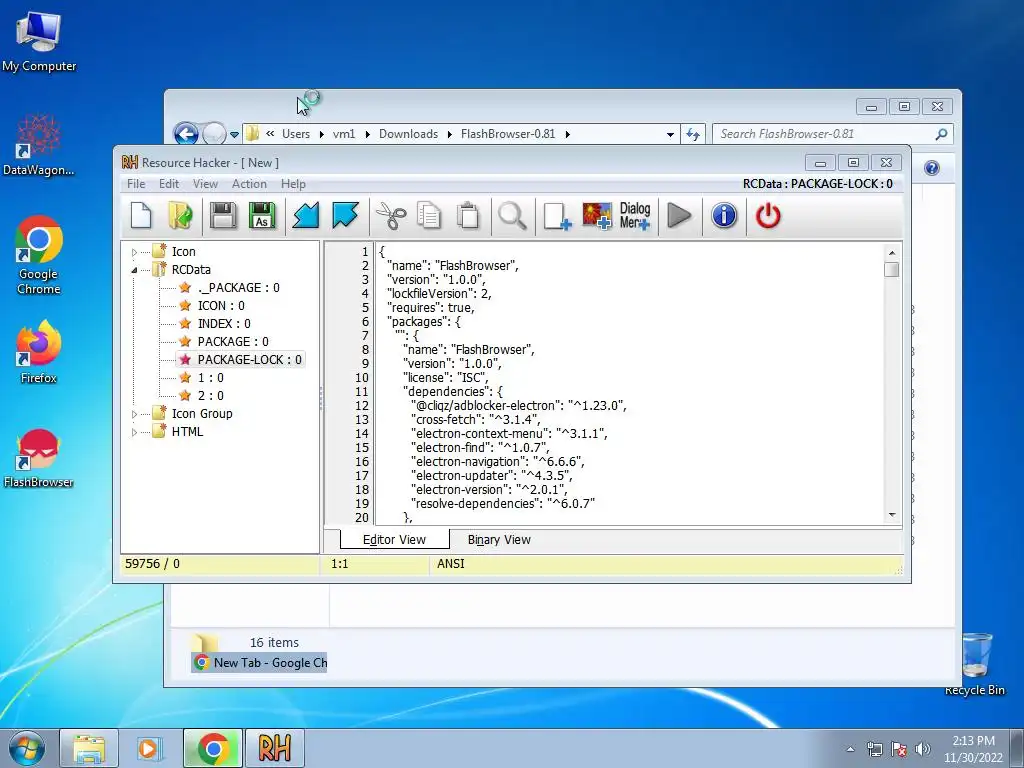Open the Help menu
1024x768 pixels.
pyautogui.click(x=293, y=184)
